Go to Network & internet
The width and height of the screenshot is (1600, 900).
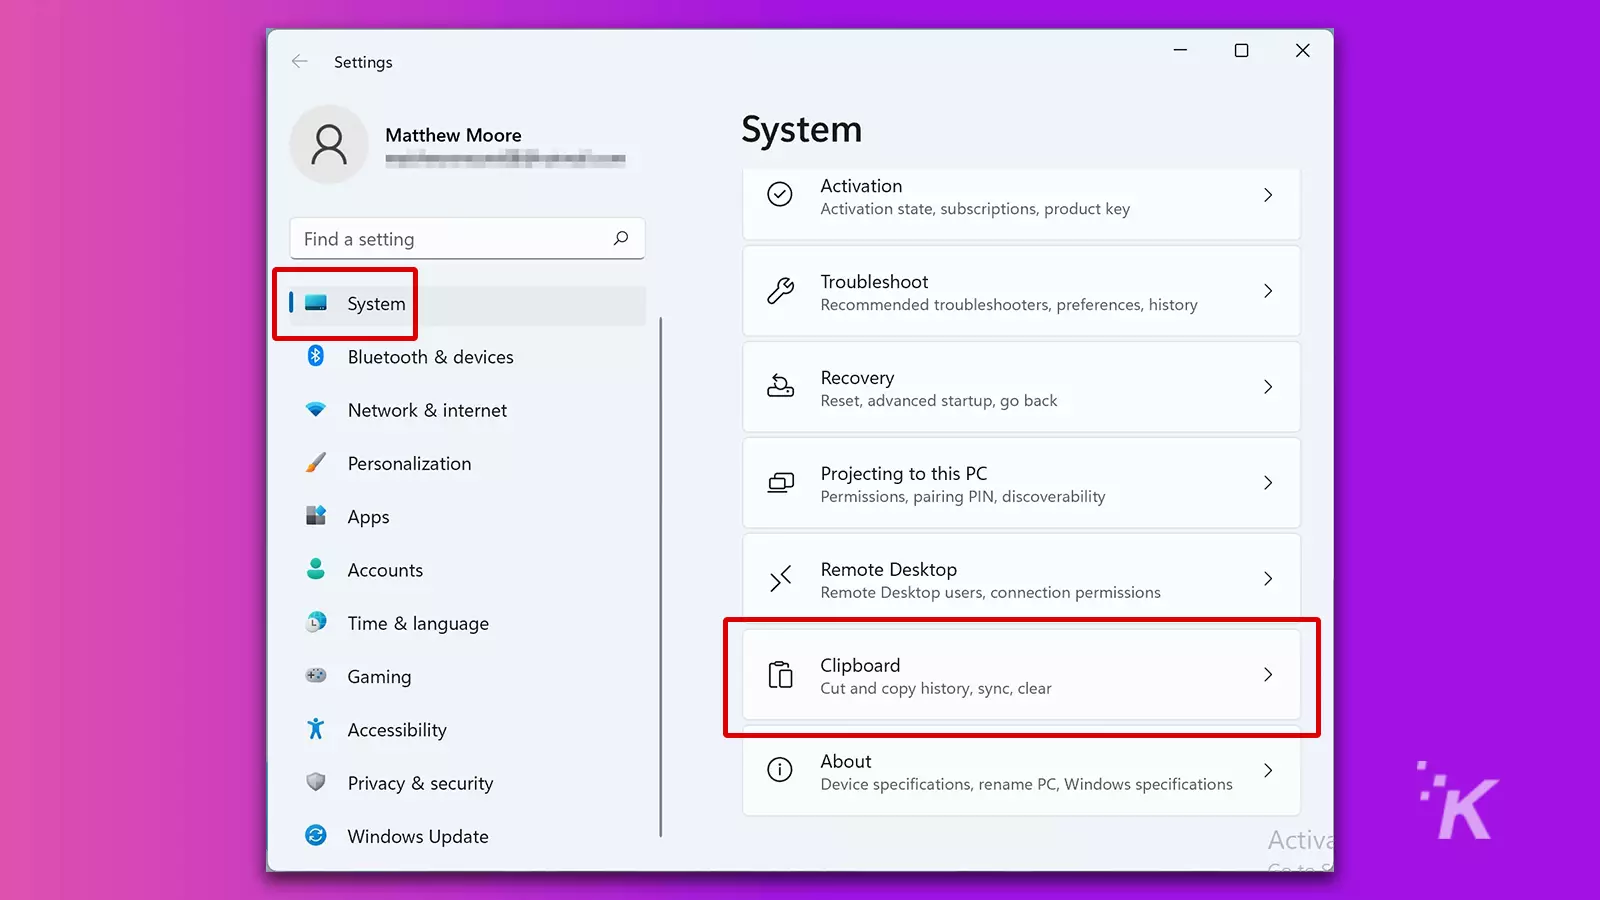click(x=427, y=410)
